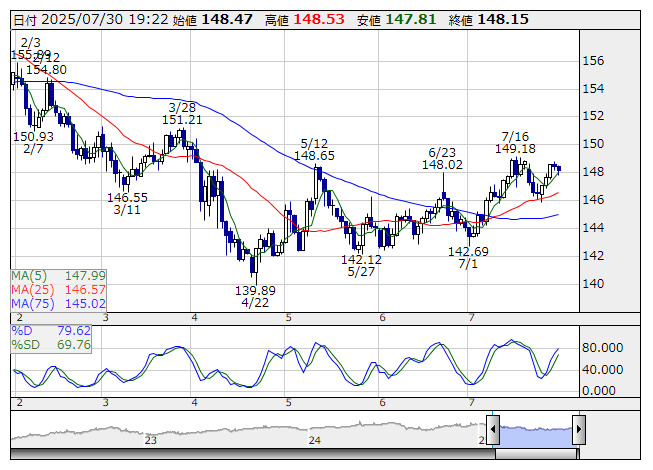Click the 終値 148.15 closing price

click(x=489, y=20)
